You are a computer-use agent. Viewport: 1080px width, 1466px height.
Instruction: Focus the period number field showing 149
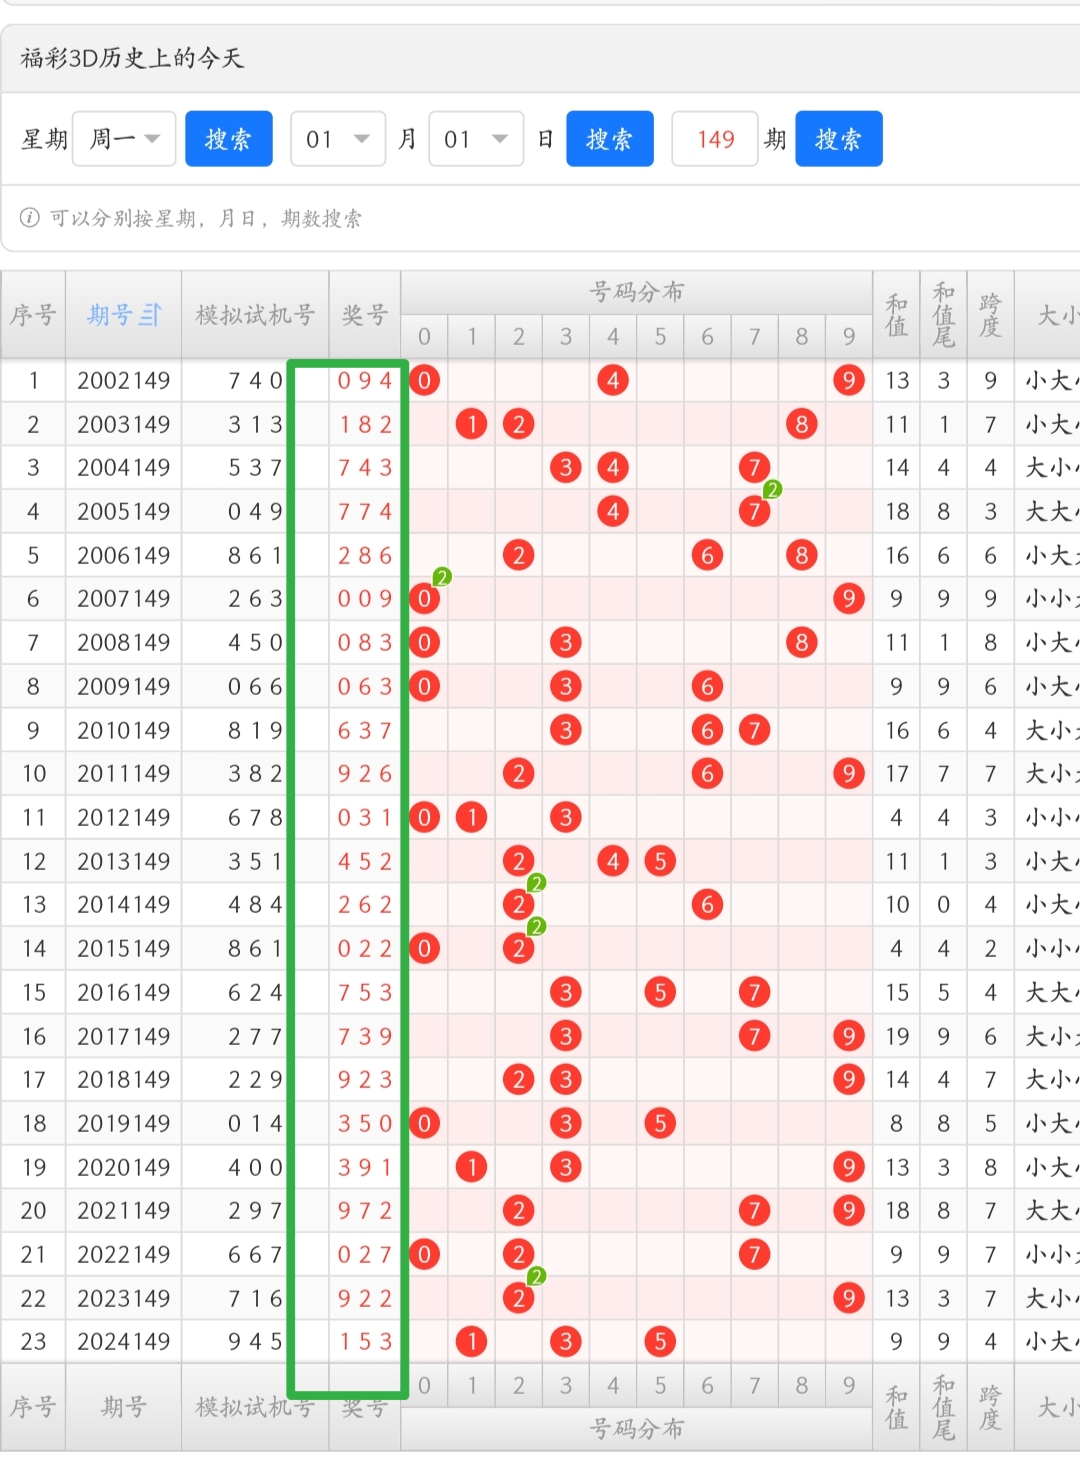click(x=715, y=139)
